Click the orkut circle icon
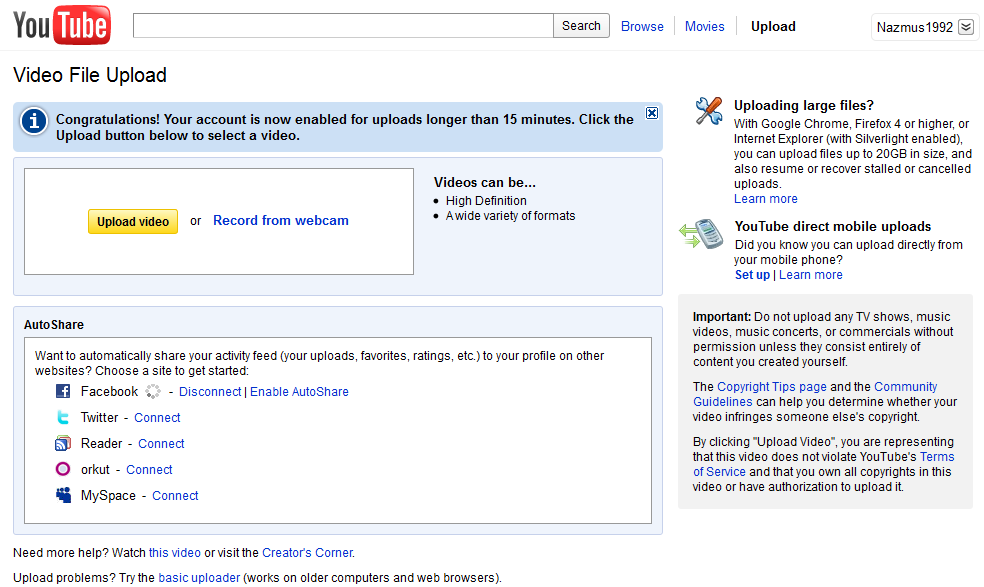 tap(63, 469)
